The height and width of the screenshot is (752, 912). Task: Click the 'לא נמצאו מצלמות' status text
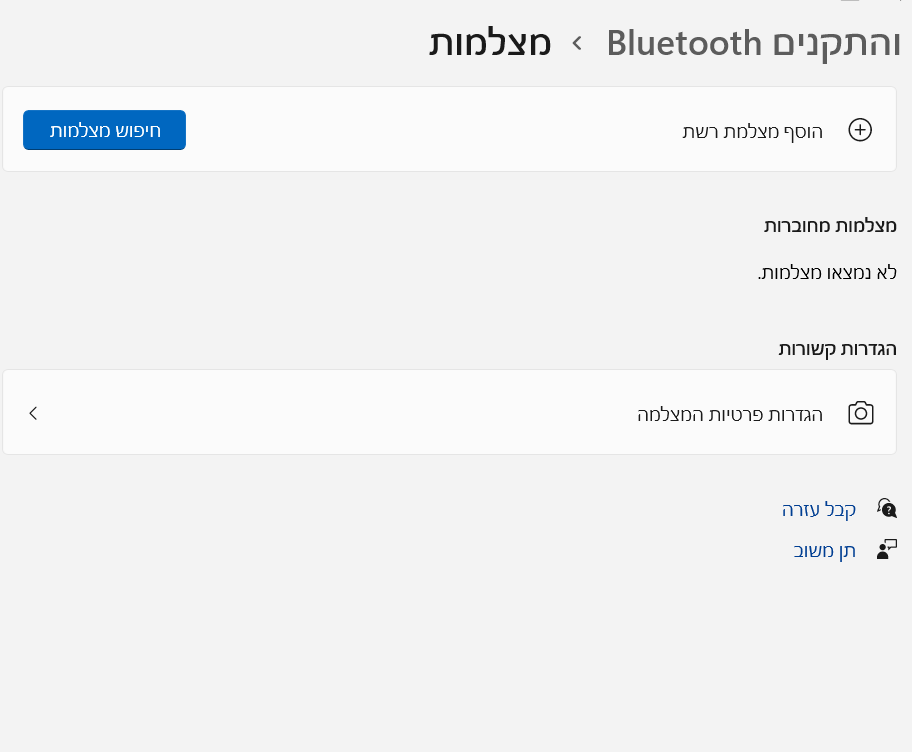click(x=827, y=272)
